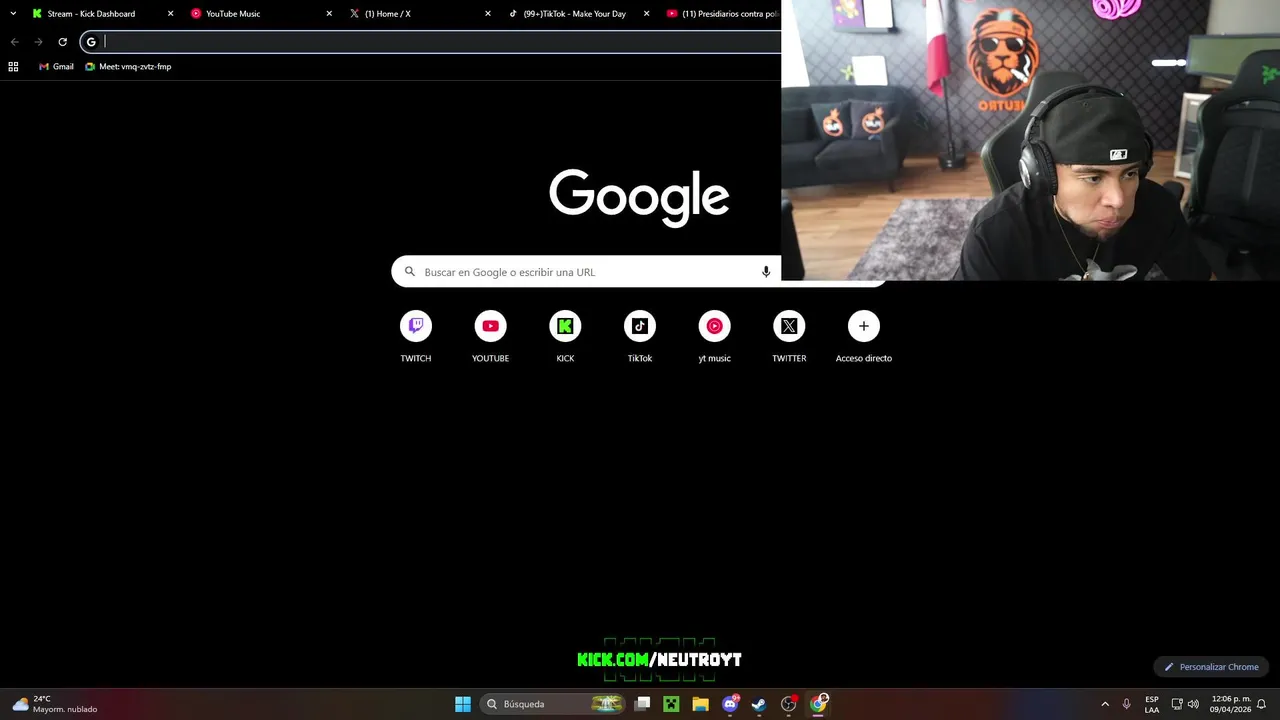Launch the Minecraft creeper taskbar icon
Viewport: 1280px width, 720px height.
[671, 704]
